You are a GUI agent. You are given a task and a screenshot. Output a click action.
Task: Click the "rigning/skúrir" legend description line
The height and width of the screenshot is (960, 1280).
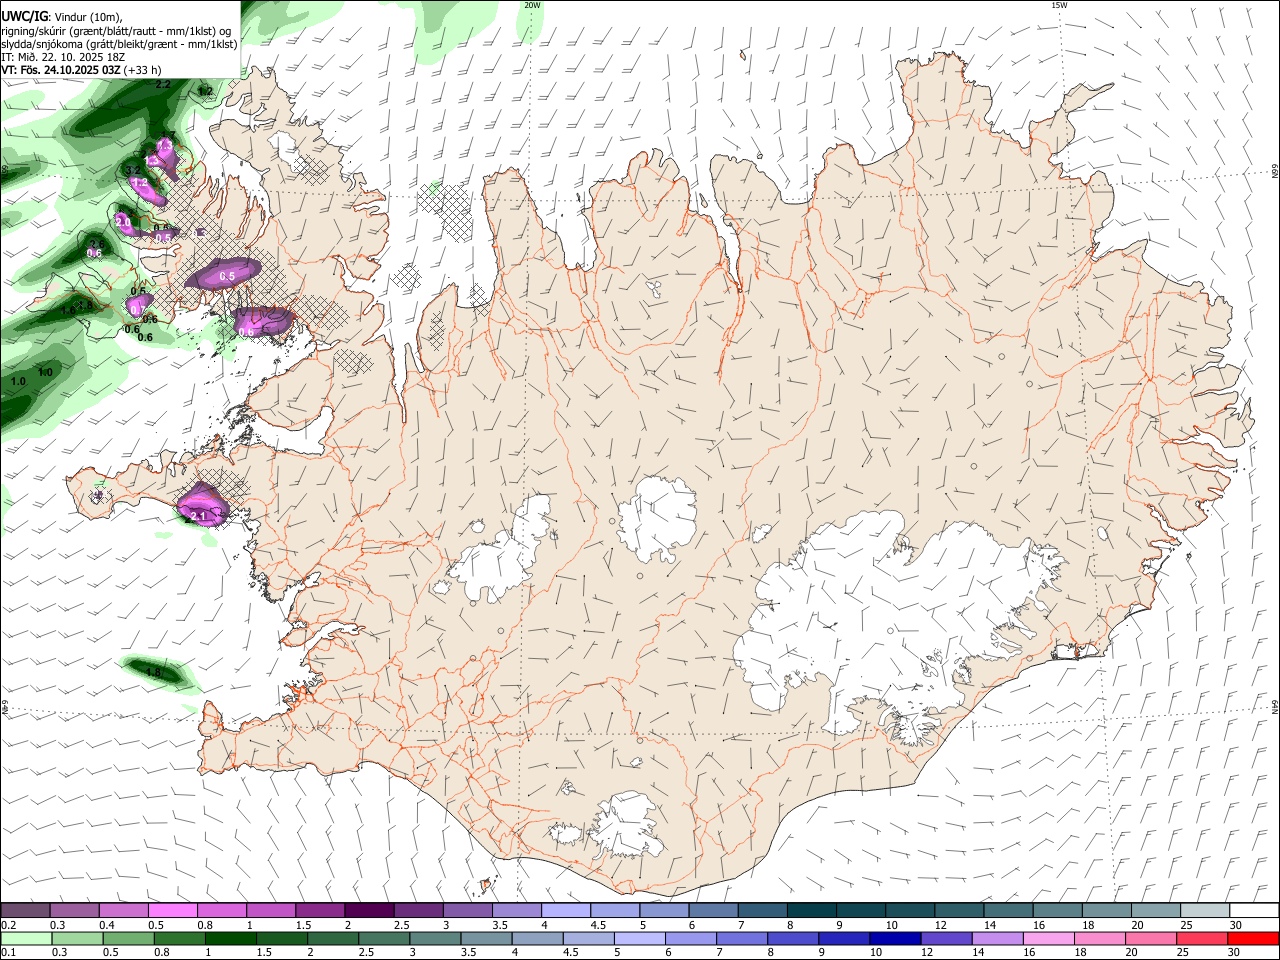pos(116,31)
